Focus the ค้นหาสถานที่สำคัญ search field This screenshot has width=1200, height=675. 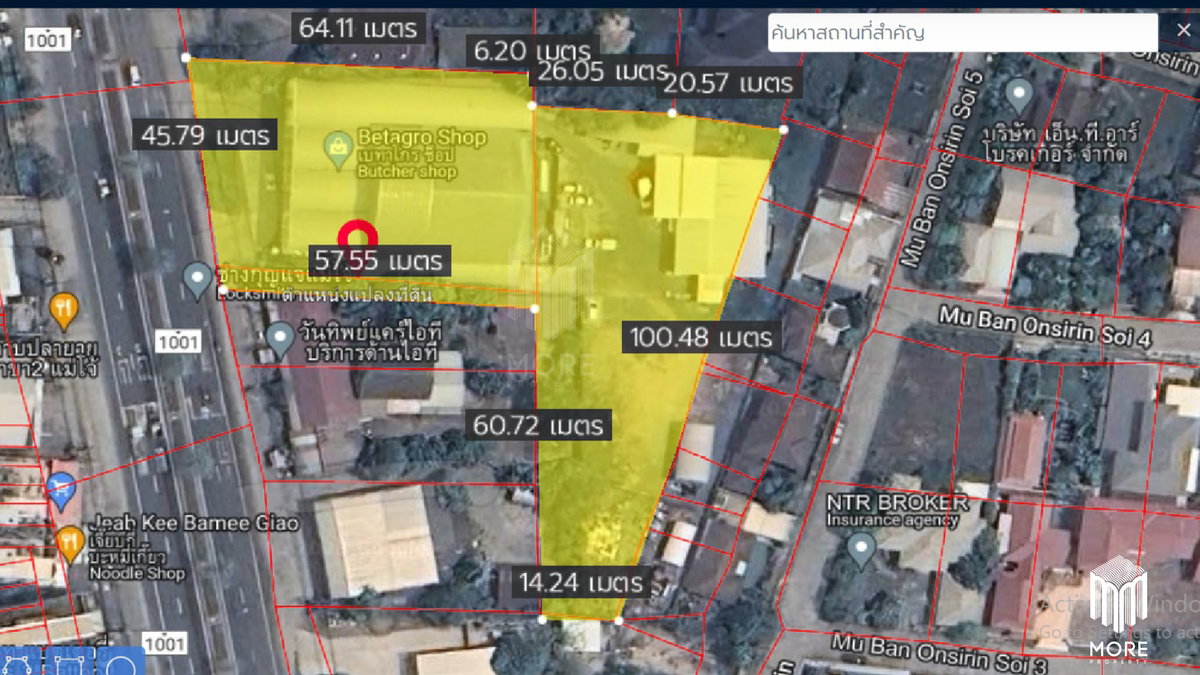coord(963,32)
